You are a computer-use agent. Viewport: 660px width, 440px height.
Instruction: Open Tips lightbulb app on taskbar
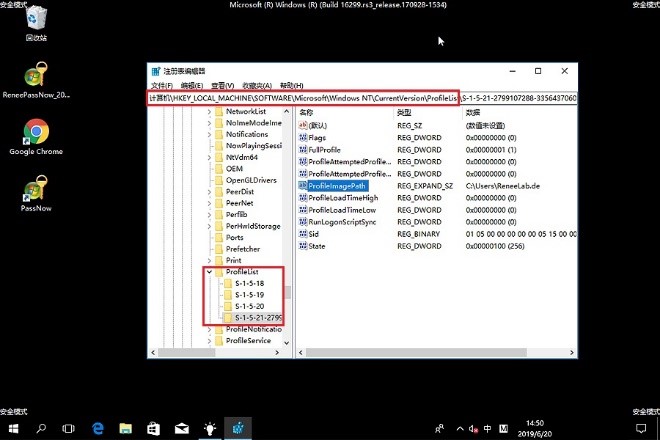tap(210, 429)
